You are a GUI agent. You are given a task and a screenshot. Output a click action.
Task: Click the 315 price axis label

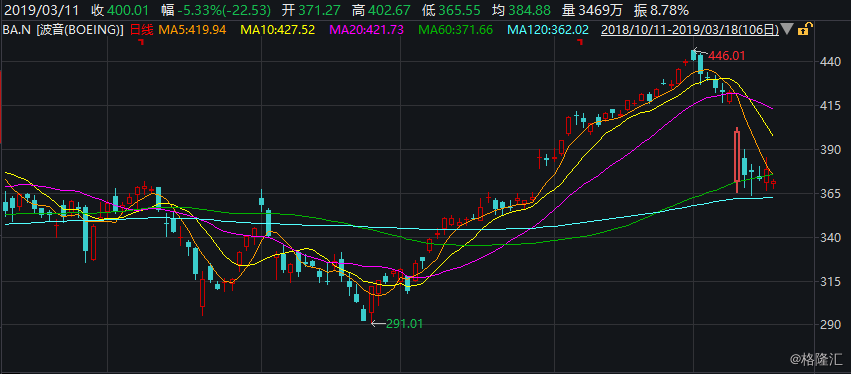click(831, 281)
